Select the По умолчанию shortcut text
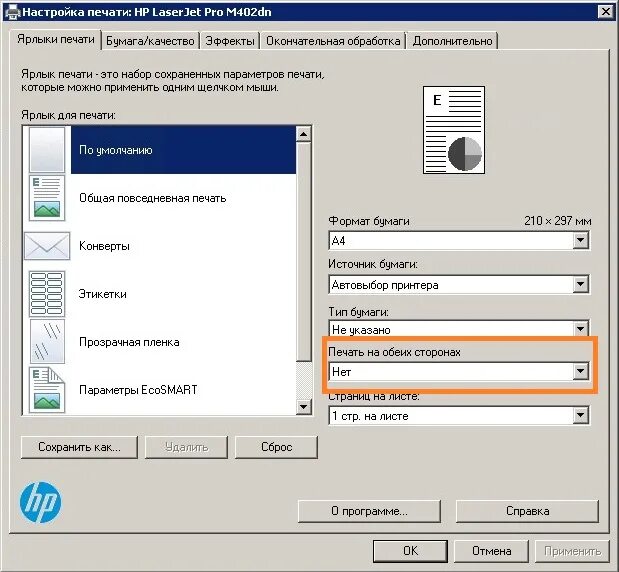 [116, 150]
